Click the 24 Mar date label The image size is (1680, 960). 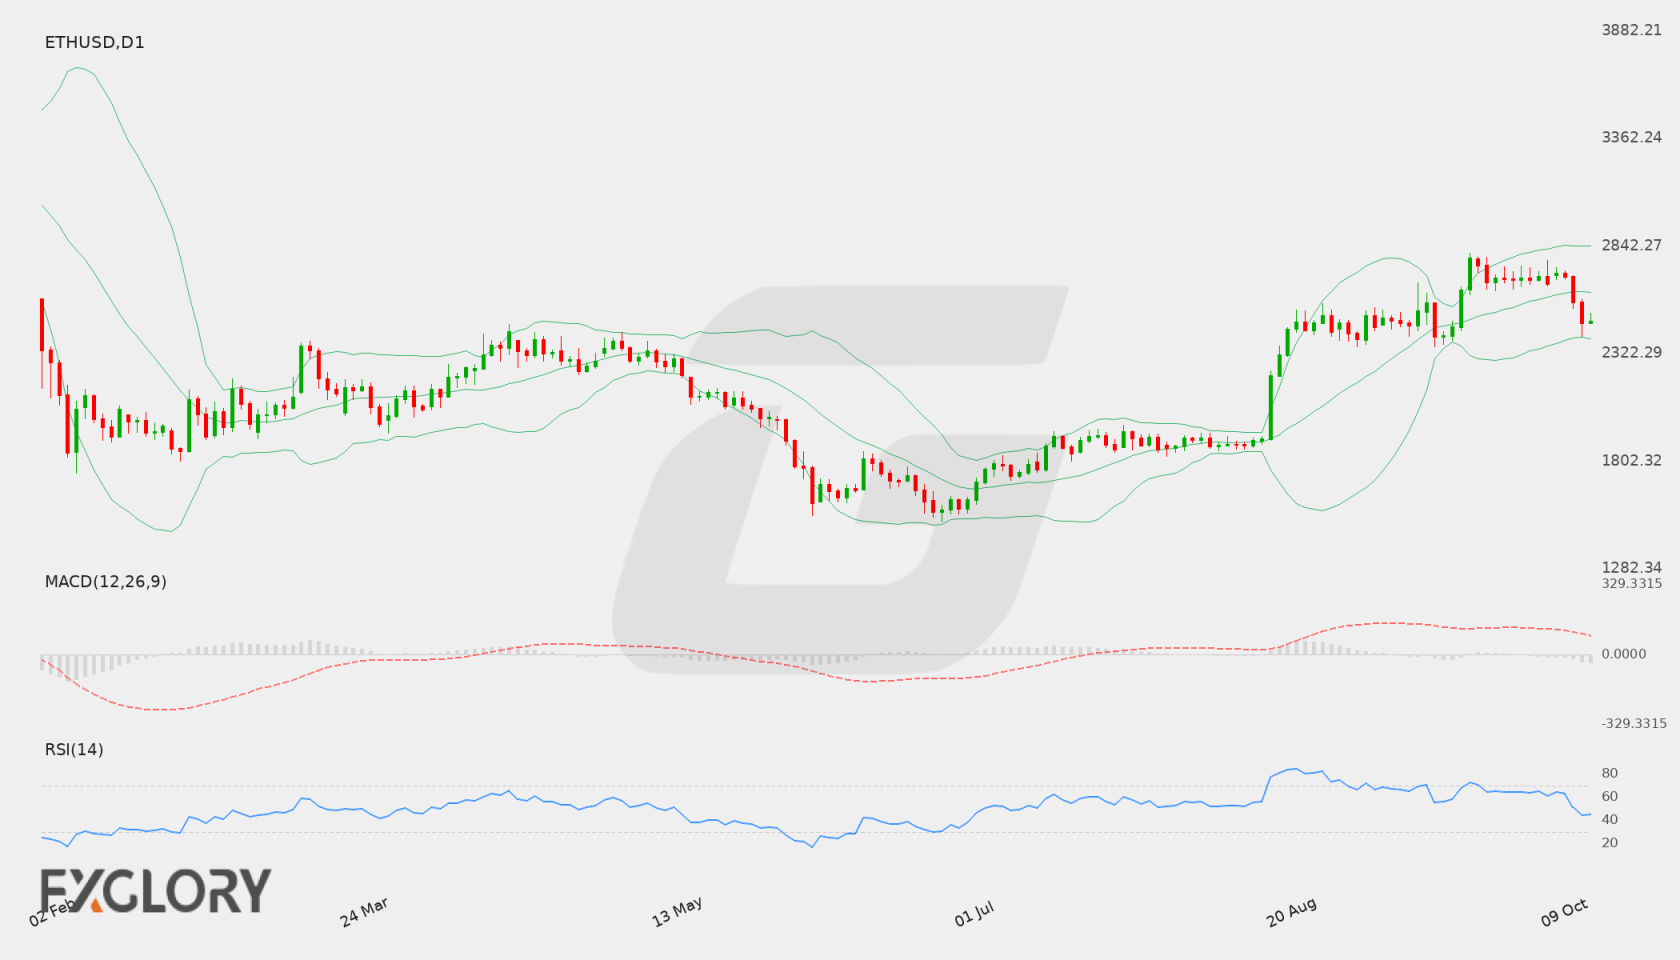[364, 912]
